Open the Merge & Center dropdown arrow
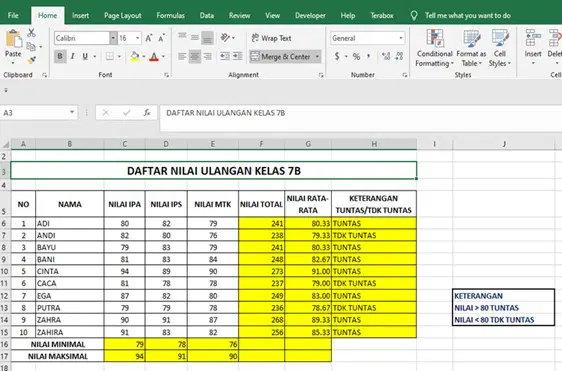The image size is (562, 371). coord(317,56)
